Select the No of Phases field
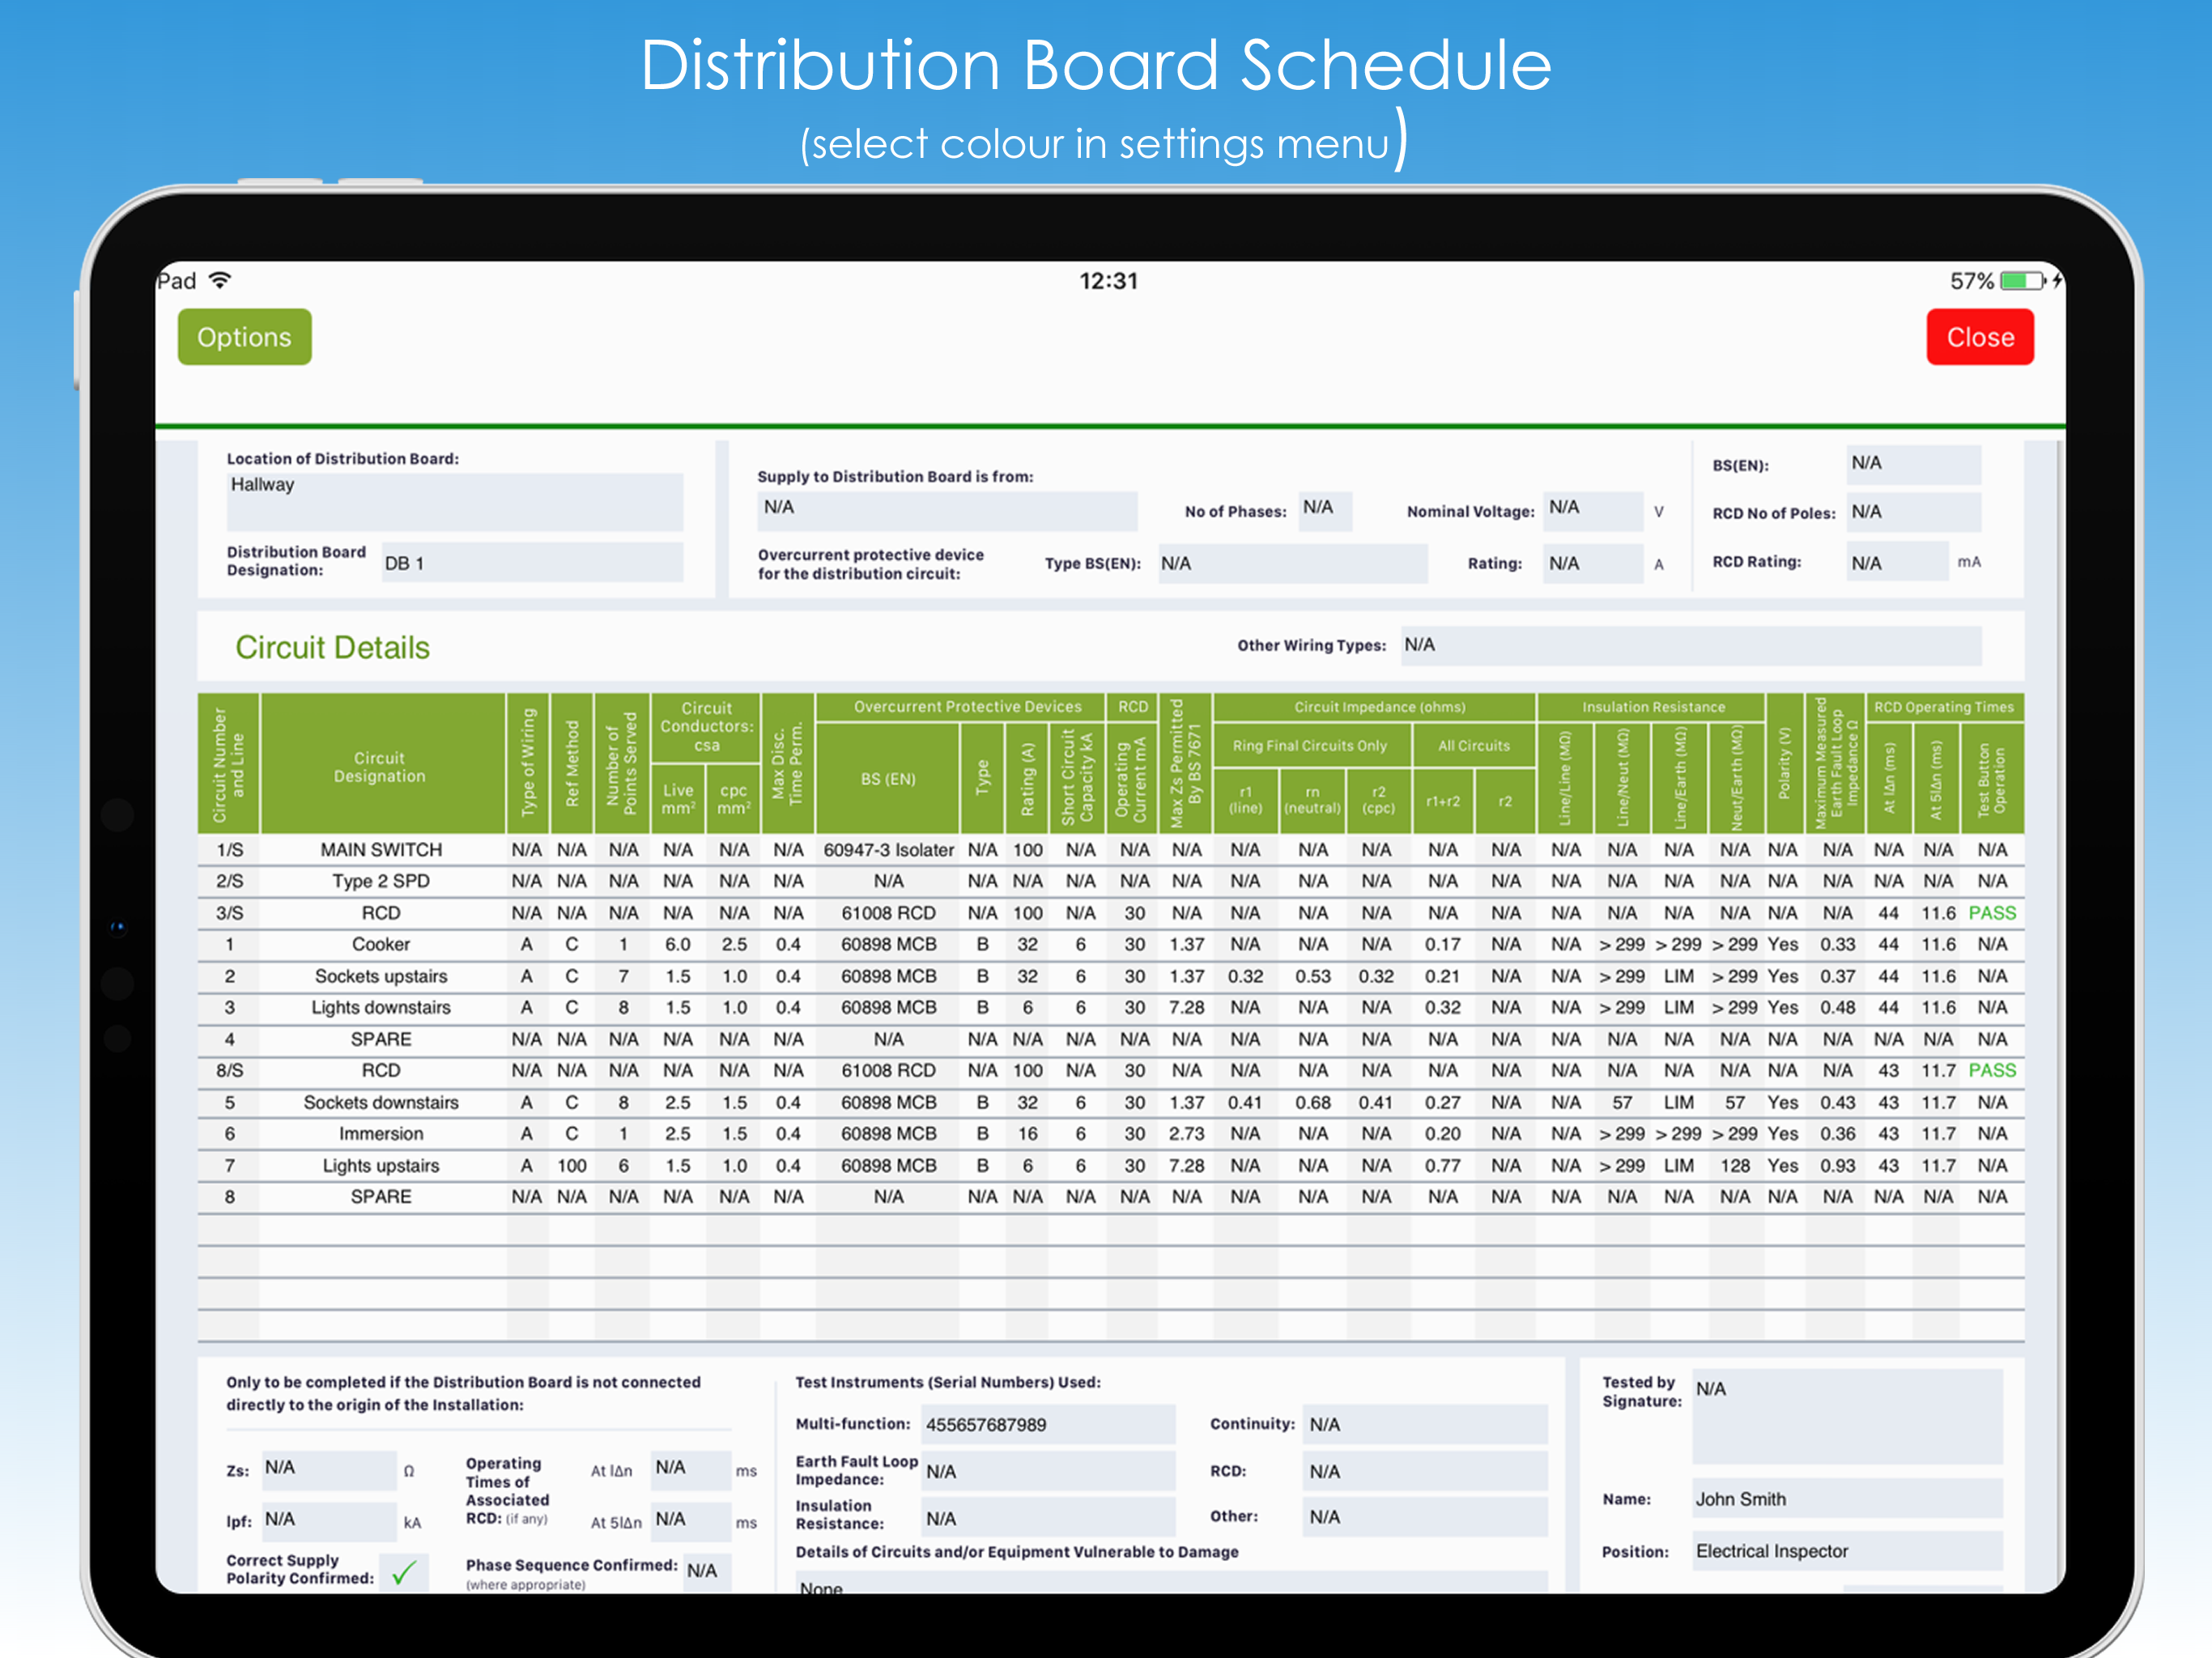The height and width of the screenshot is (1658, 2212). click(x=1324, y=509)
